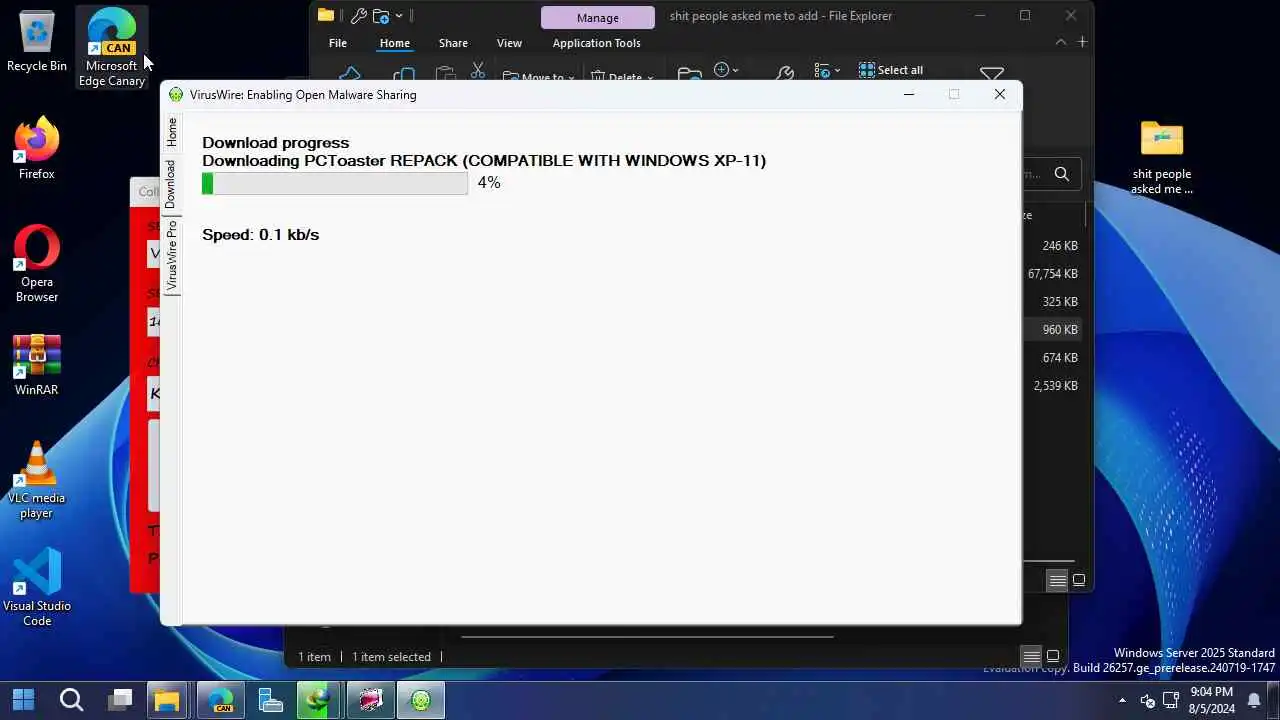
Task: Select the 674 KB file row
Action: click(x=1052, y=357)
